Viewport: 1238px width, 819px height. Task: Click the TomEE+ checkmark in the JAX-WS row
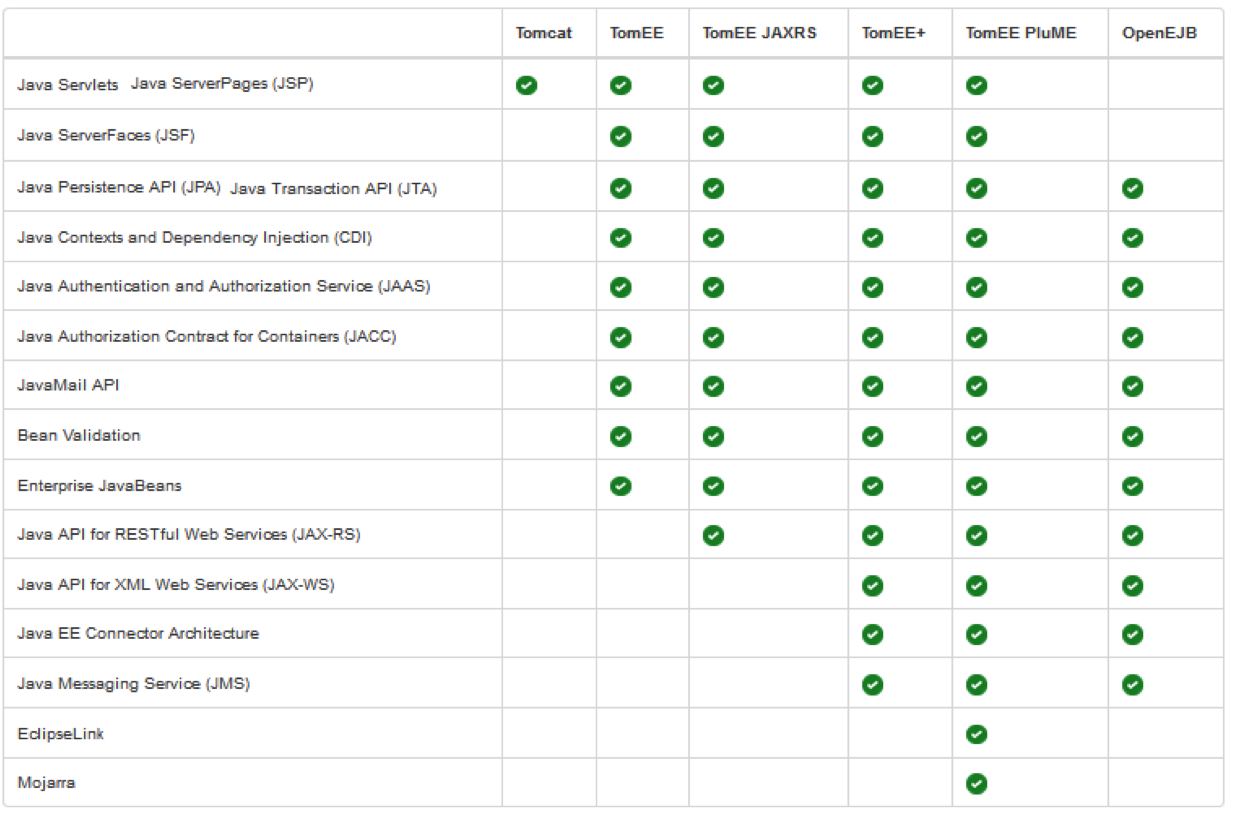[x=873, y=585]
